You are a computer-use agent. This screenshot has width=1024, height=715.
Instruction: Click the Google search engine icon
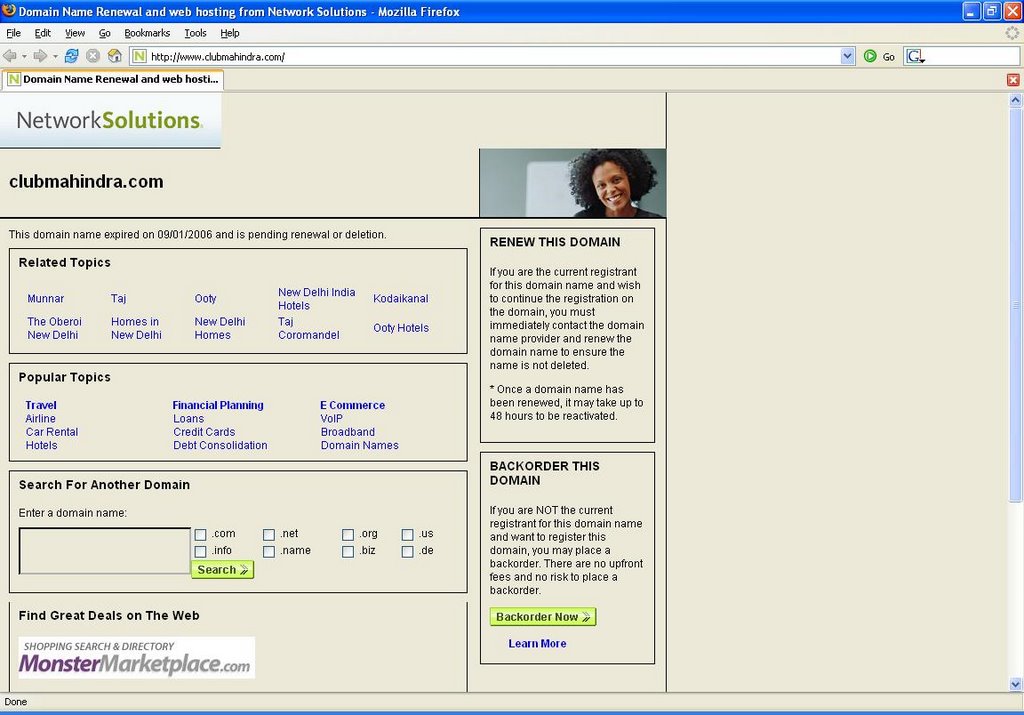pos(915,57)
